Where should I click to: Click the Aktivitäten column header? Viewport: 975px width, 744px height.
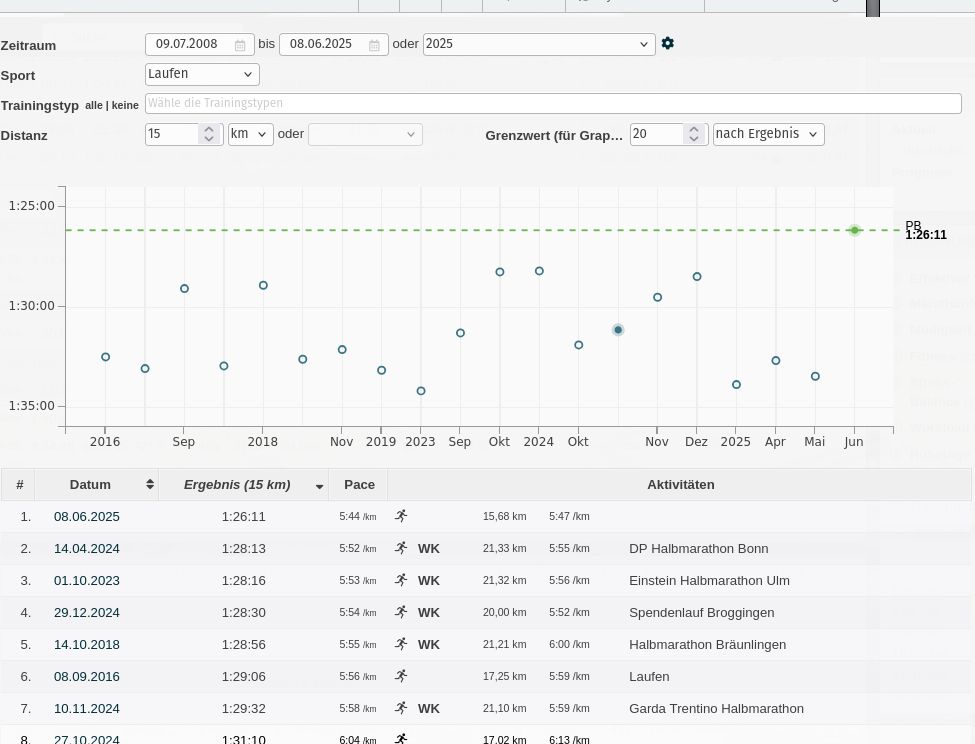click(x=680, y=484)
